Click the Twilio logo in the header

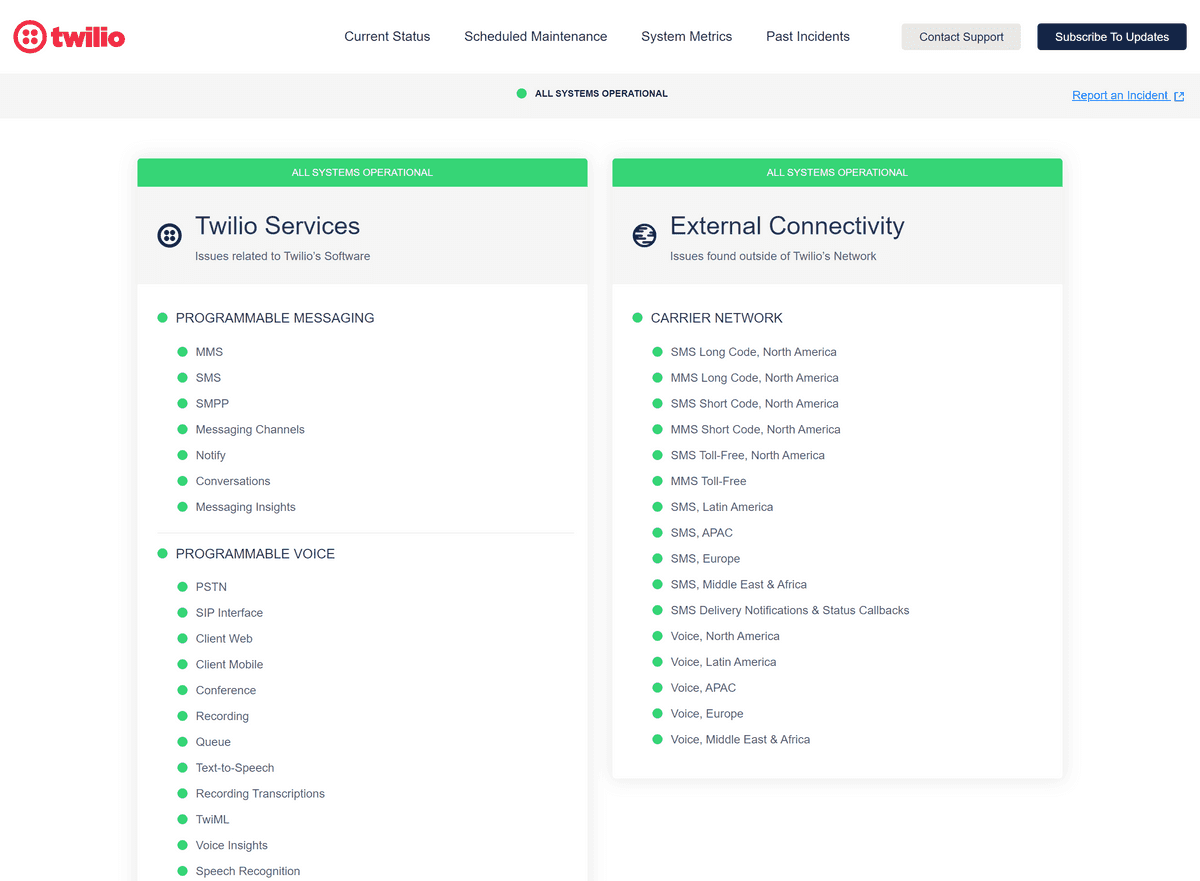pyautogui.click(x=68, y=36)
